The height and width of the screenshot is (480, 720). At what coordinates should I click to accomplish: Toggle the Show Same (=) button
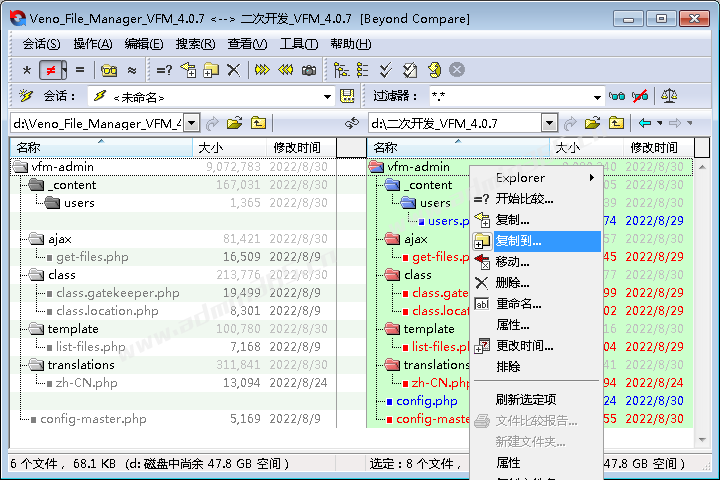(80, 70)
